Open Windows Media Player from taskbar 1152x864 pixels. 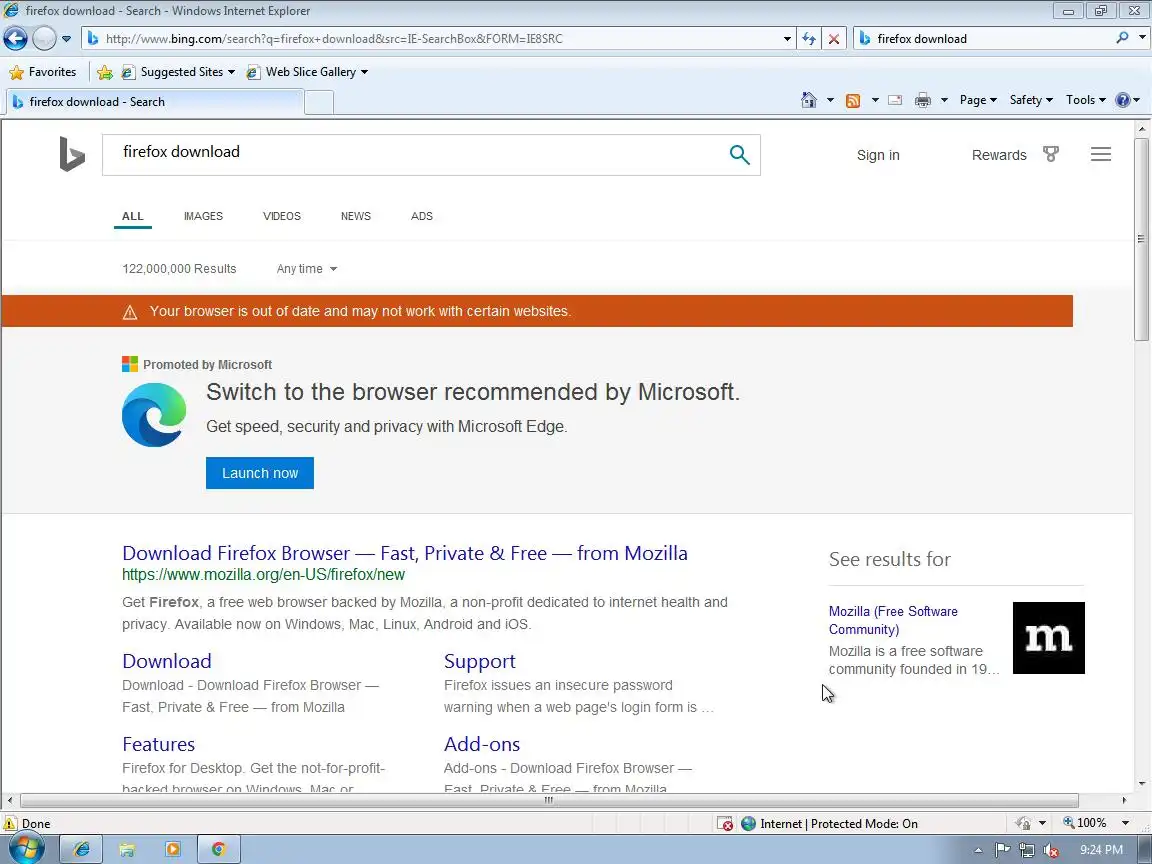(x=173, y=849)
